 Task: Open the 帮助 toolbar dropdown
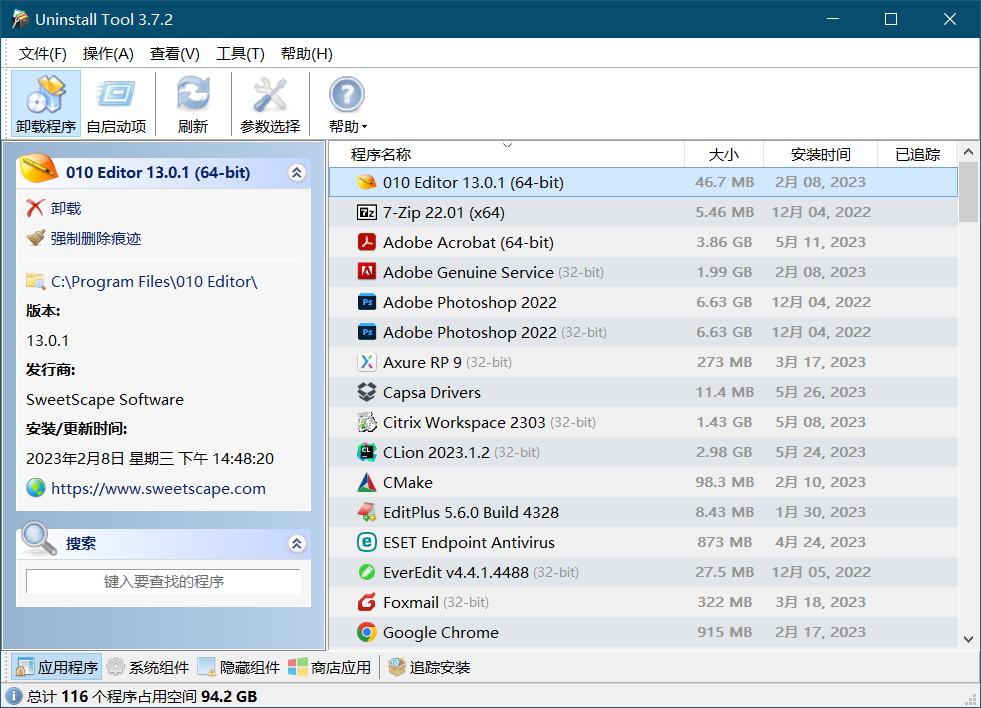(347, 104)
